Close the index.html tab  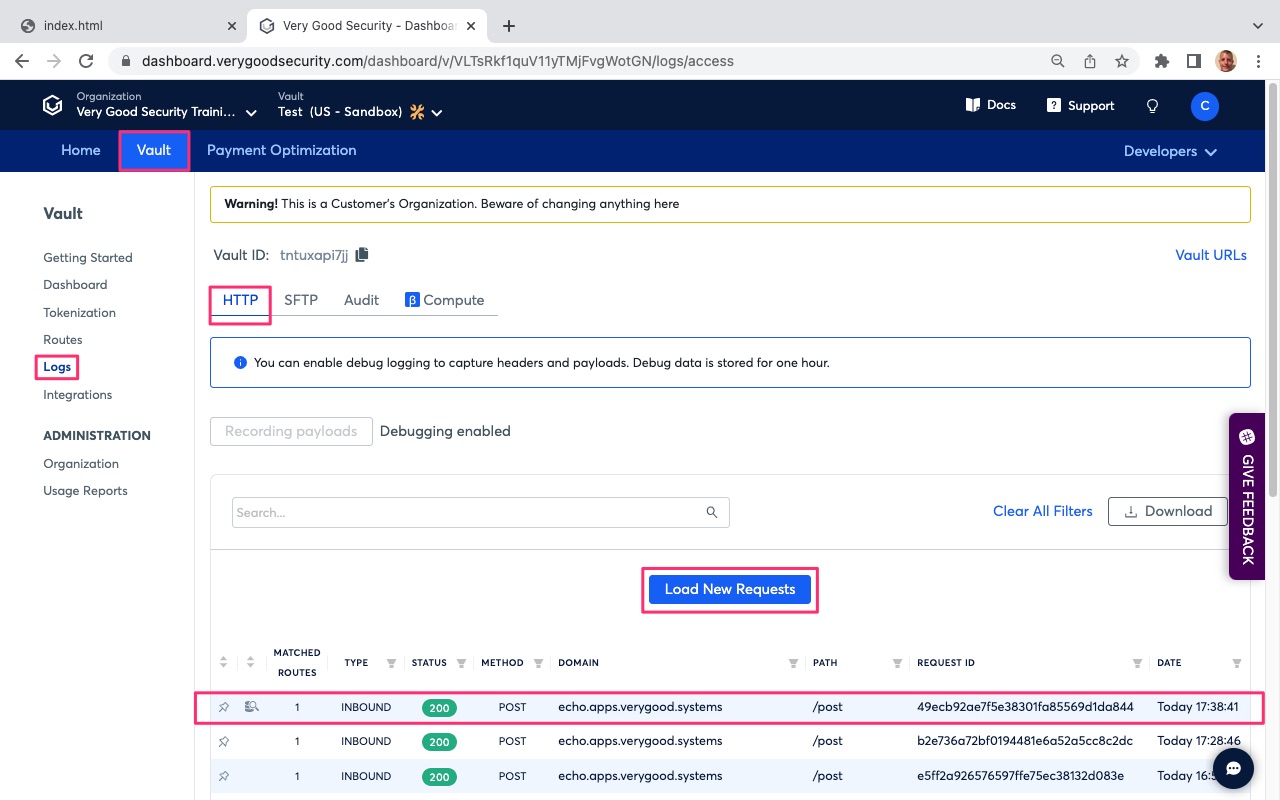click(x=231, y=26)
